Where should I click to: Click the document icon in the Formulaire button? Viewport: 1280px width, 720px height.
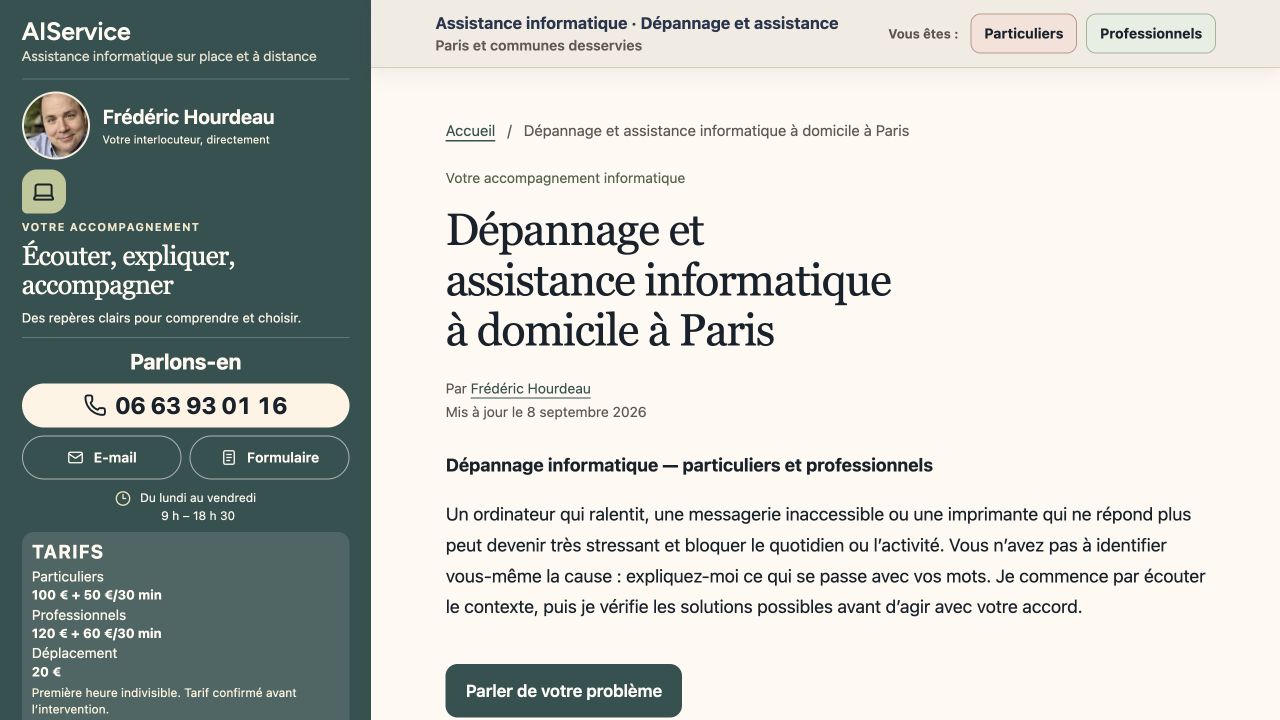point(229,457)
